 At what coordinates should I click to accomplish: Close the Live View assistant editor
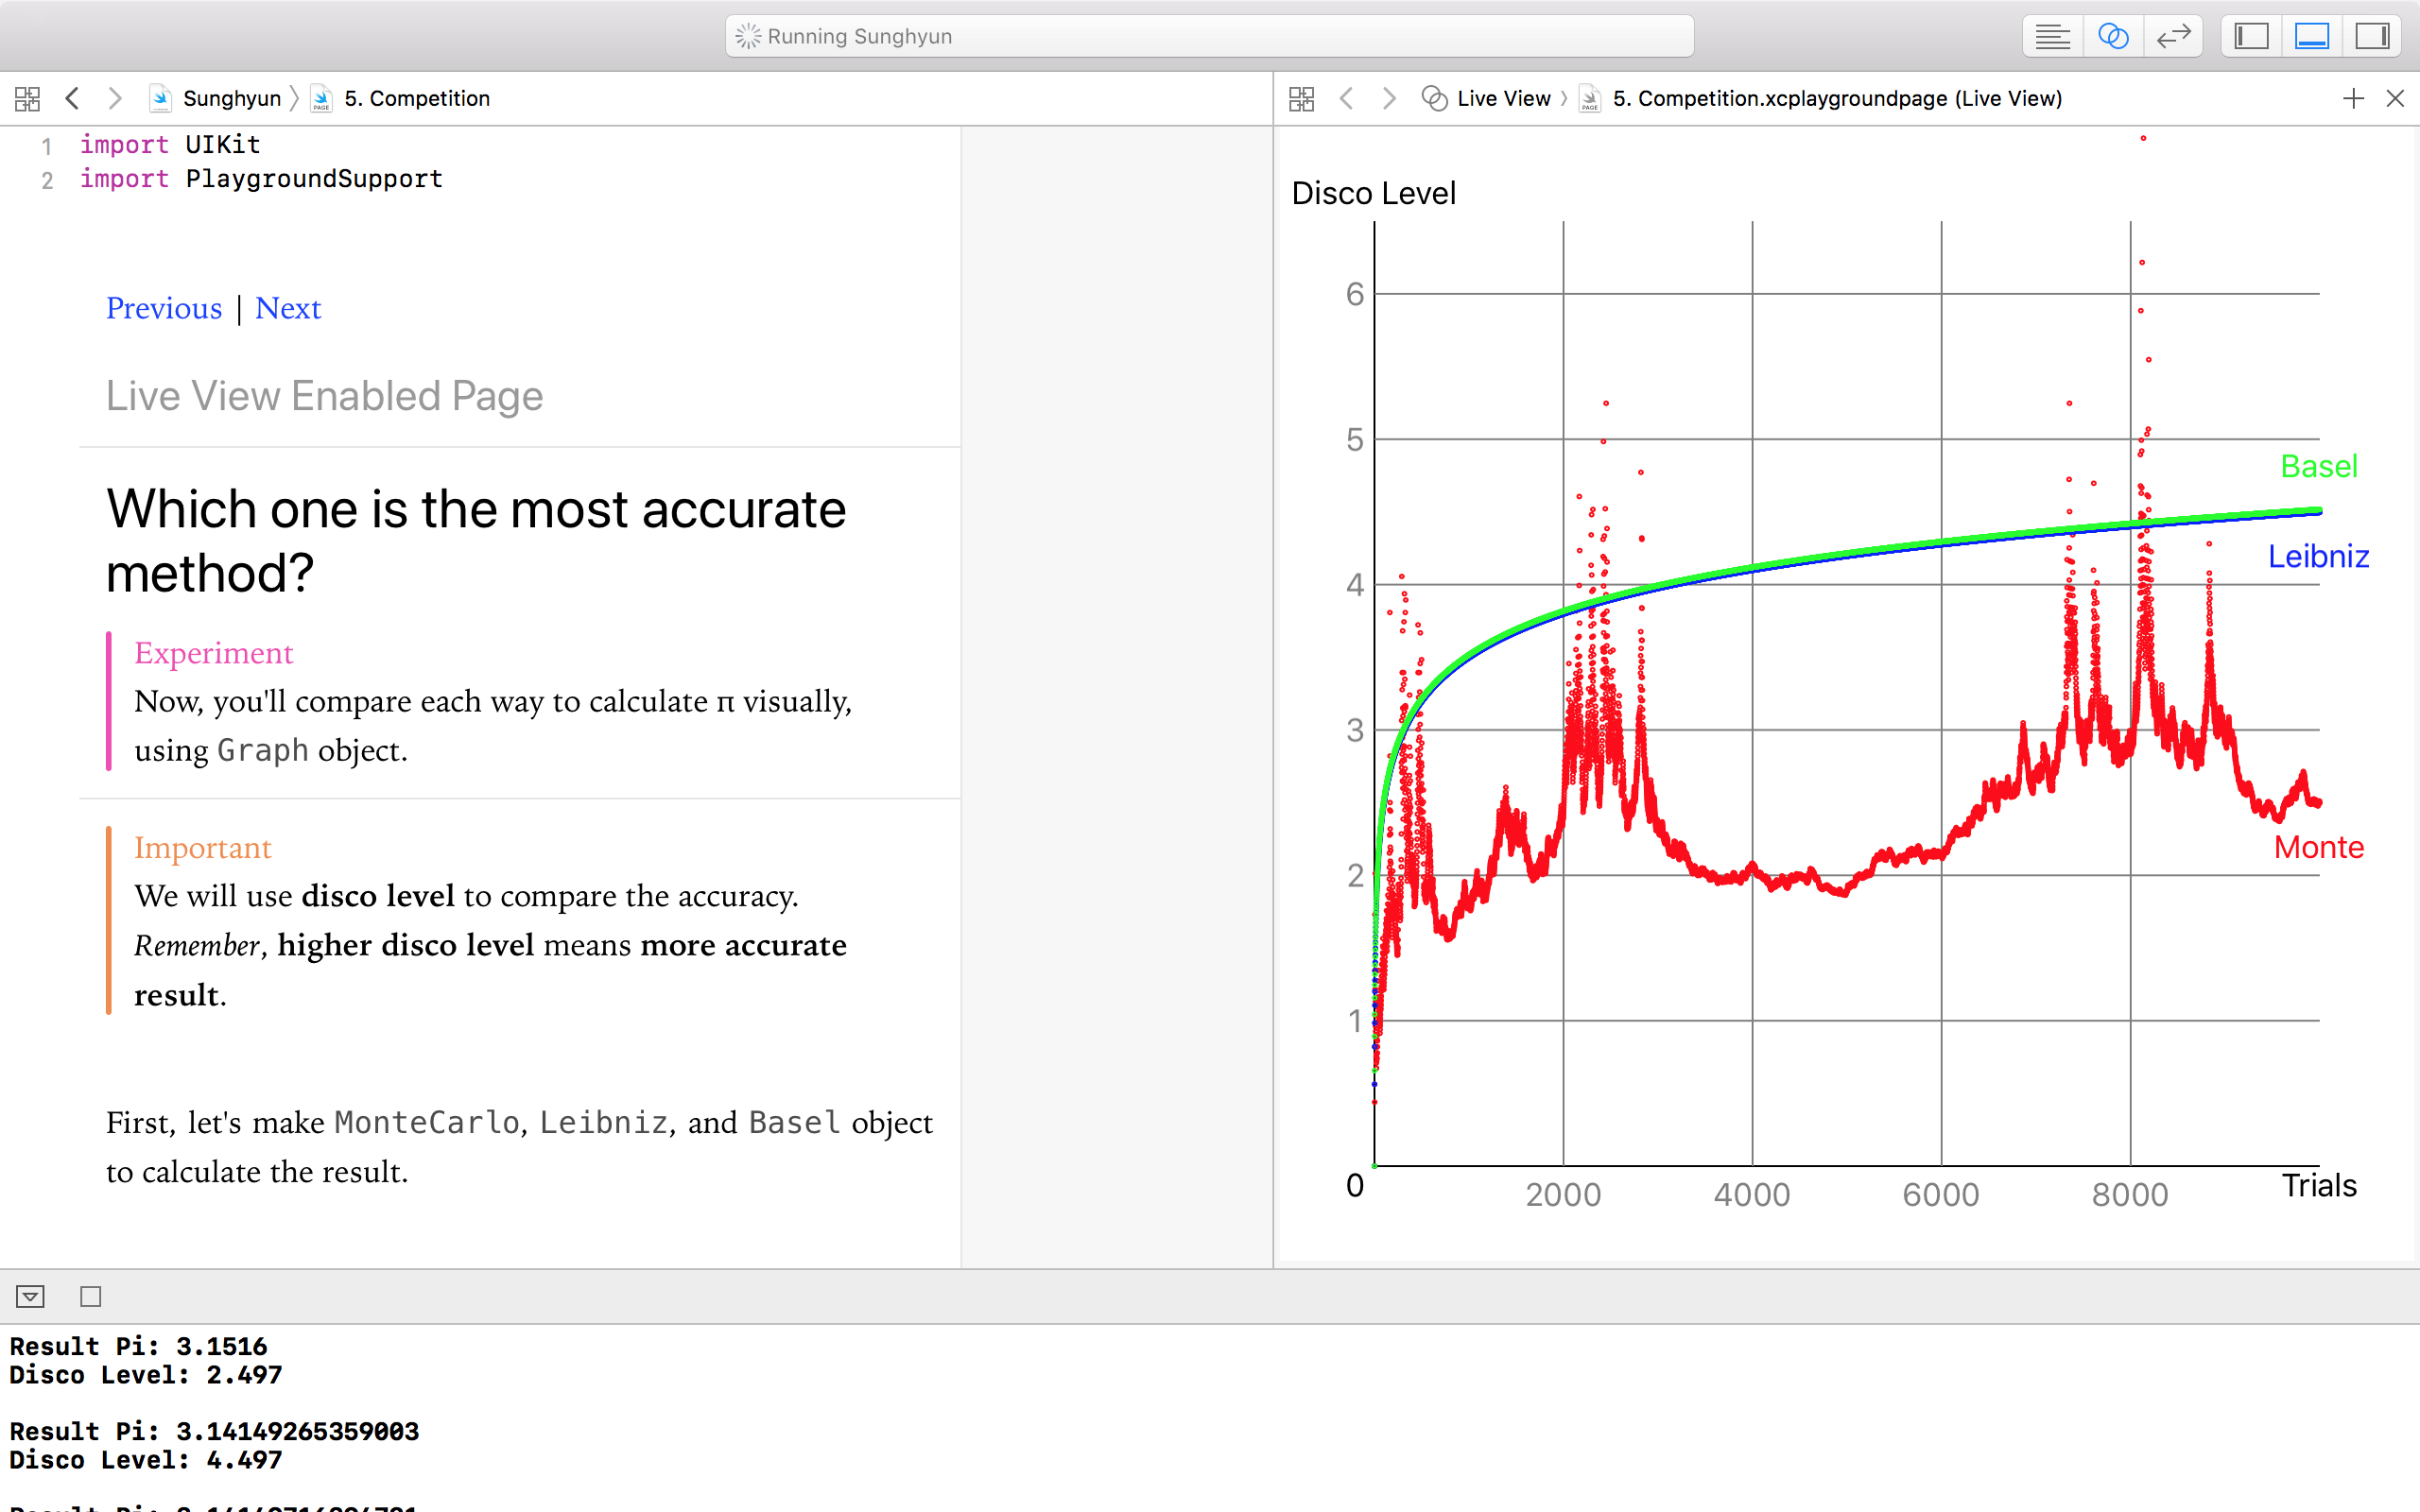[x=2395, y=98]
